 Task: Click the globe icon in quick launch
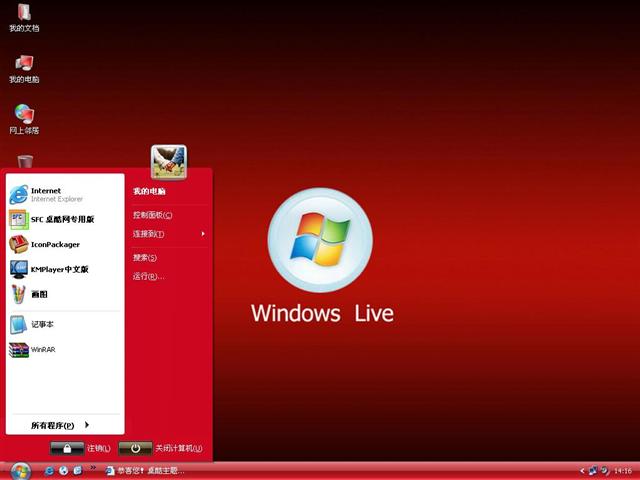coord(63,471)
